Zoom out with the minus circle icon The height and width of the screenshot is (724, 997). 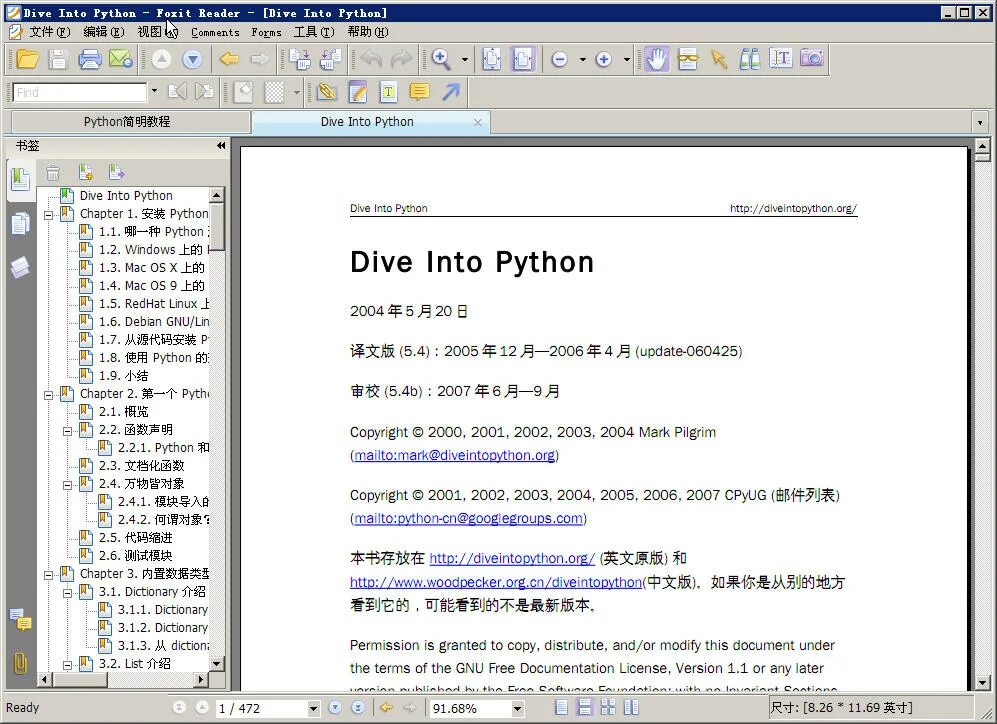tap(560, 60)
